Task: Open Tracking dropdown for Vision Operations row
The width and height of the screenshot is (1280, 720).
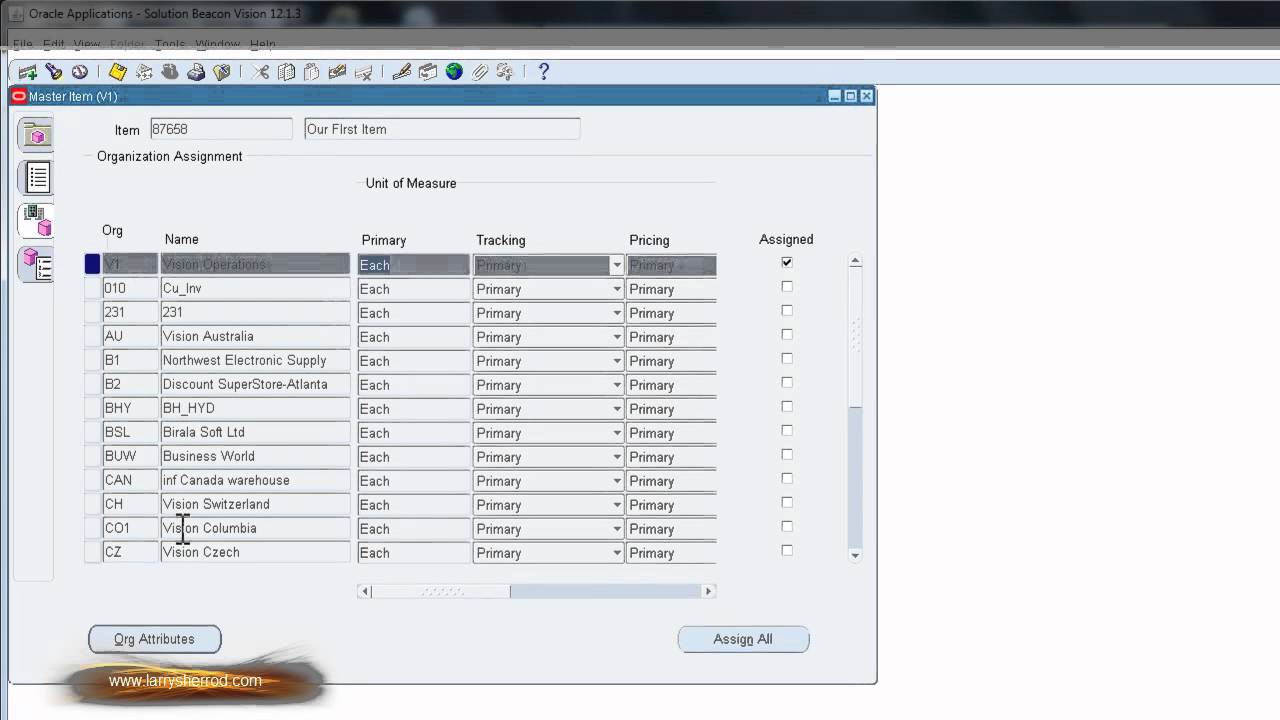Action: click(x=617, y=265)
